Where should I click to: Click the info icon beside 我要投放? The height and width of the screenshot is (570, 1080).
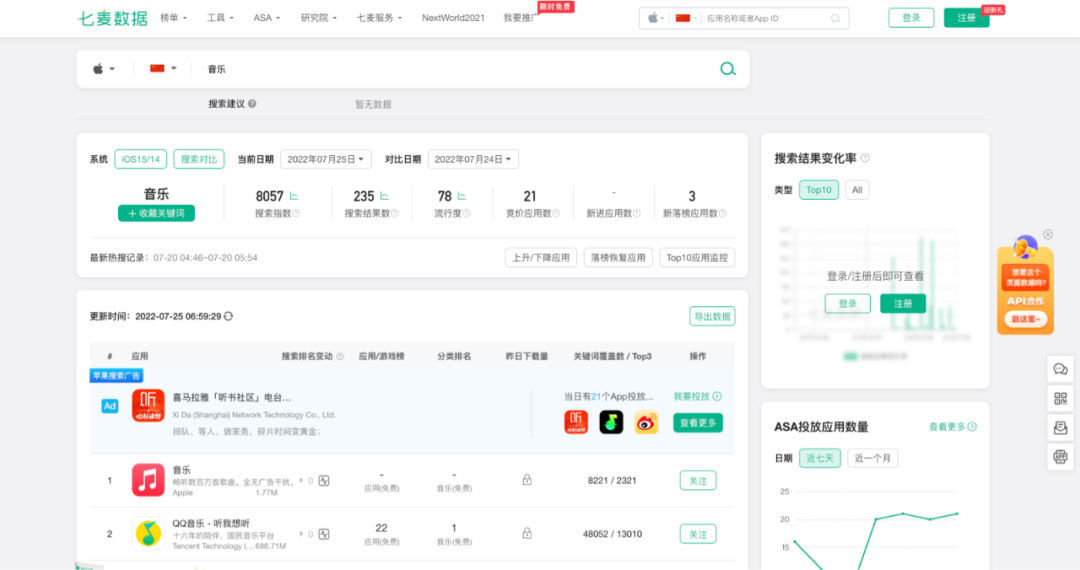[x=717, y=397]
